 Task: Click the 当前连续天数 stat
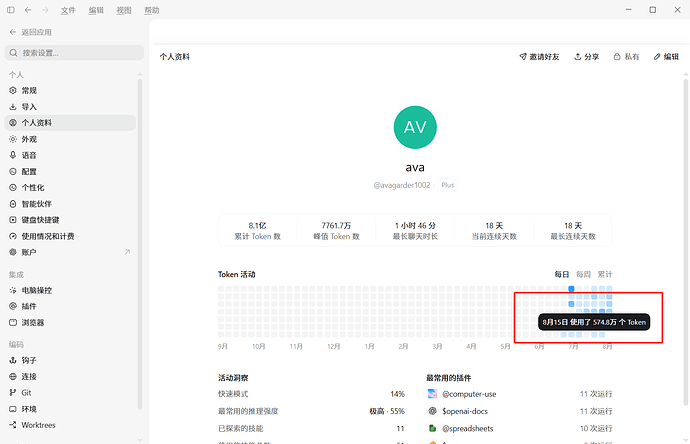[x=494, y=231]
